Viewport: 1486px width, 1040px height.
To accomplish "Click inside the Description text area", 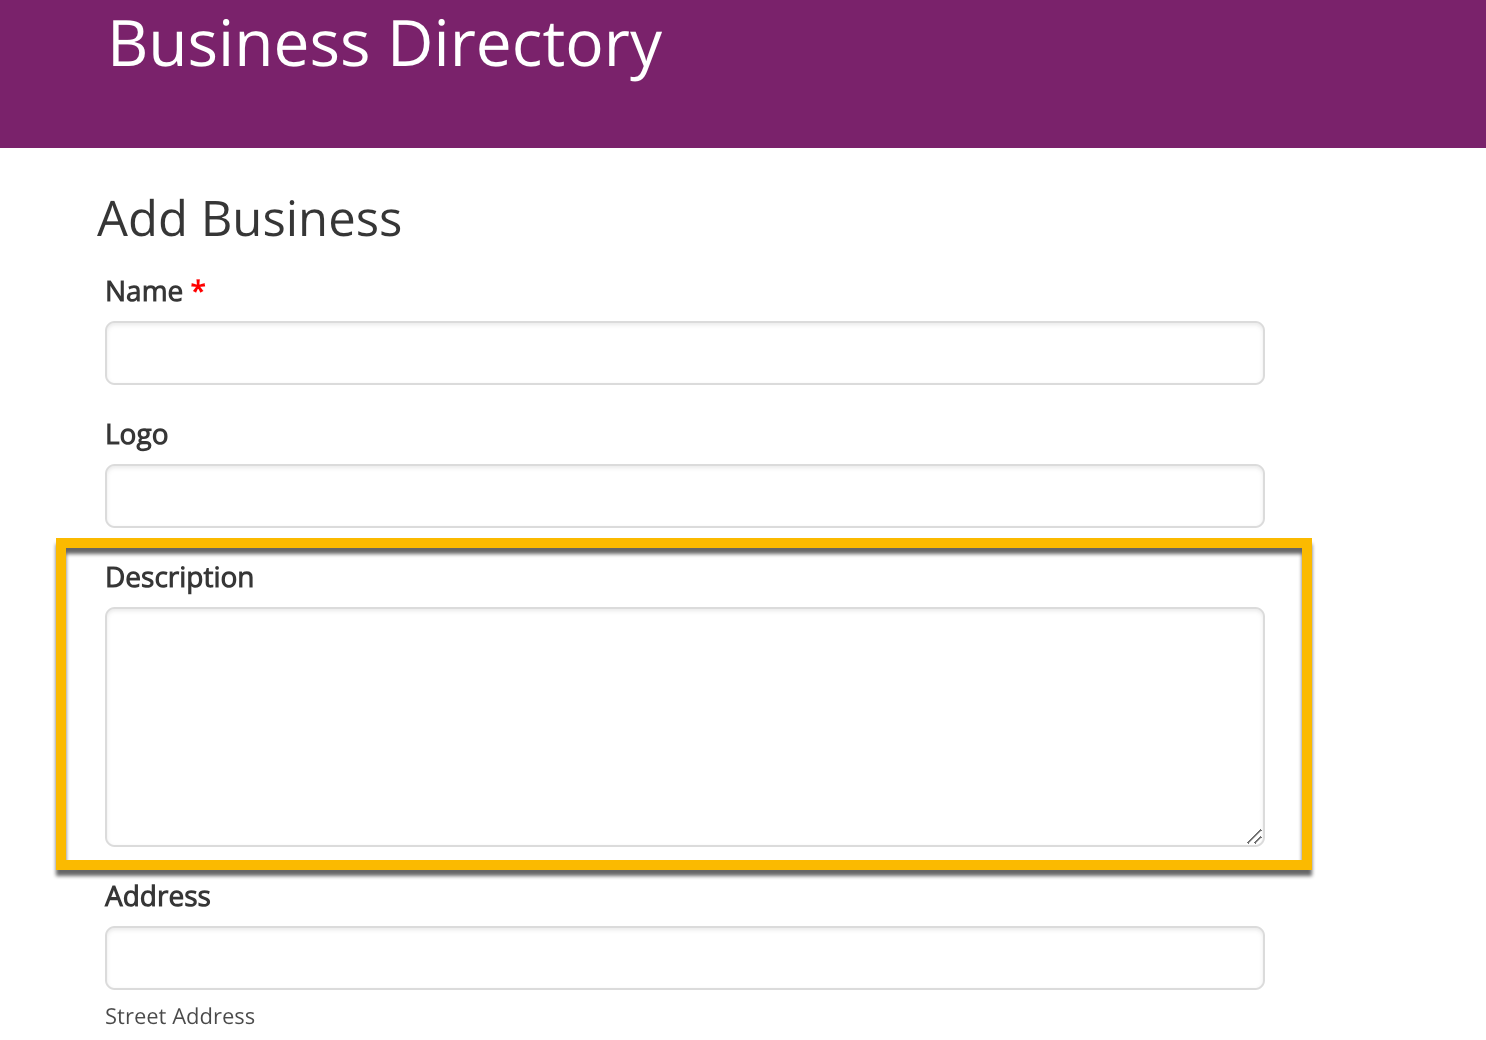I will click(684, 726).
